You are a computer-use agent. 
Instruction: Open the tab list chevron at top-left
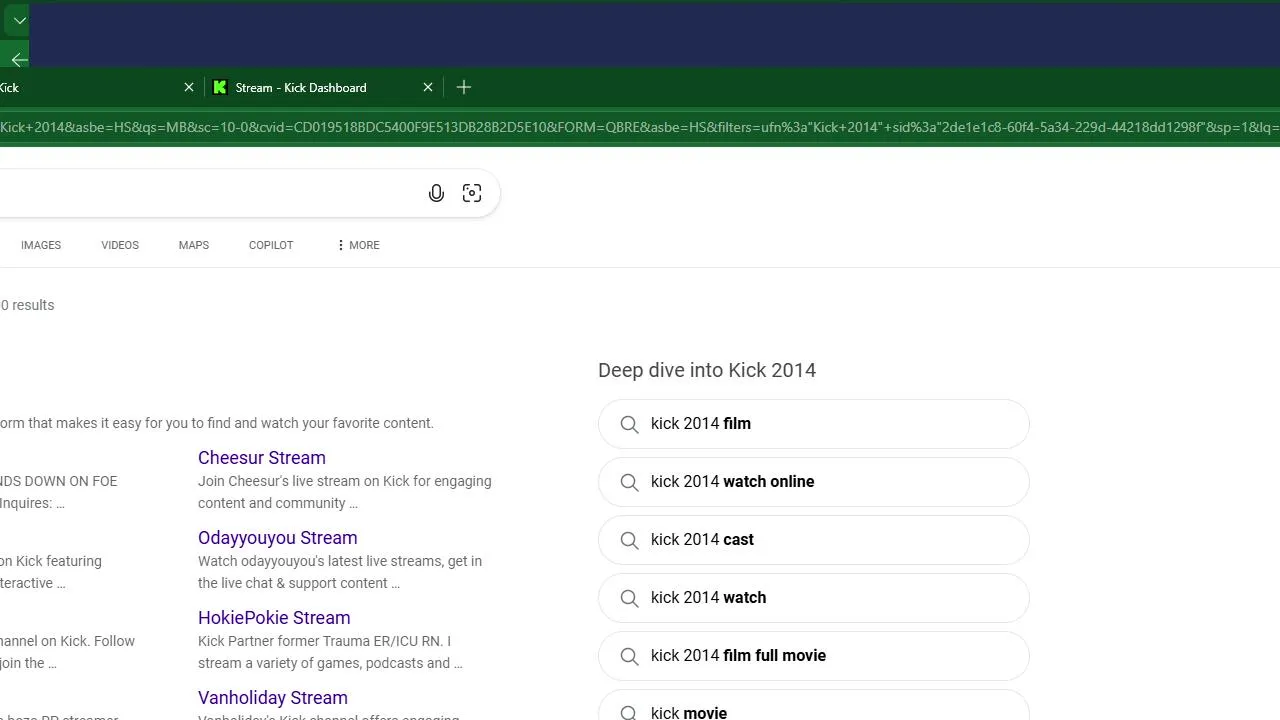19,20
